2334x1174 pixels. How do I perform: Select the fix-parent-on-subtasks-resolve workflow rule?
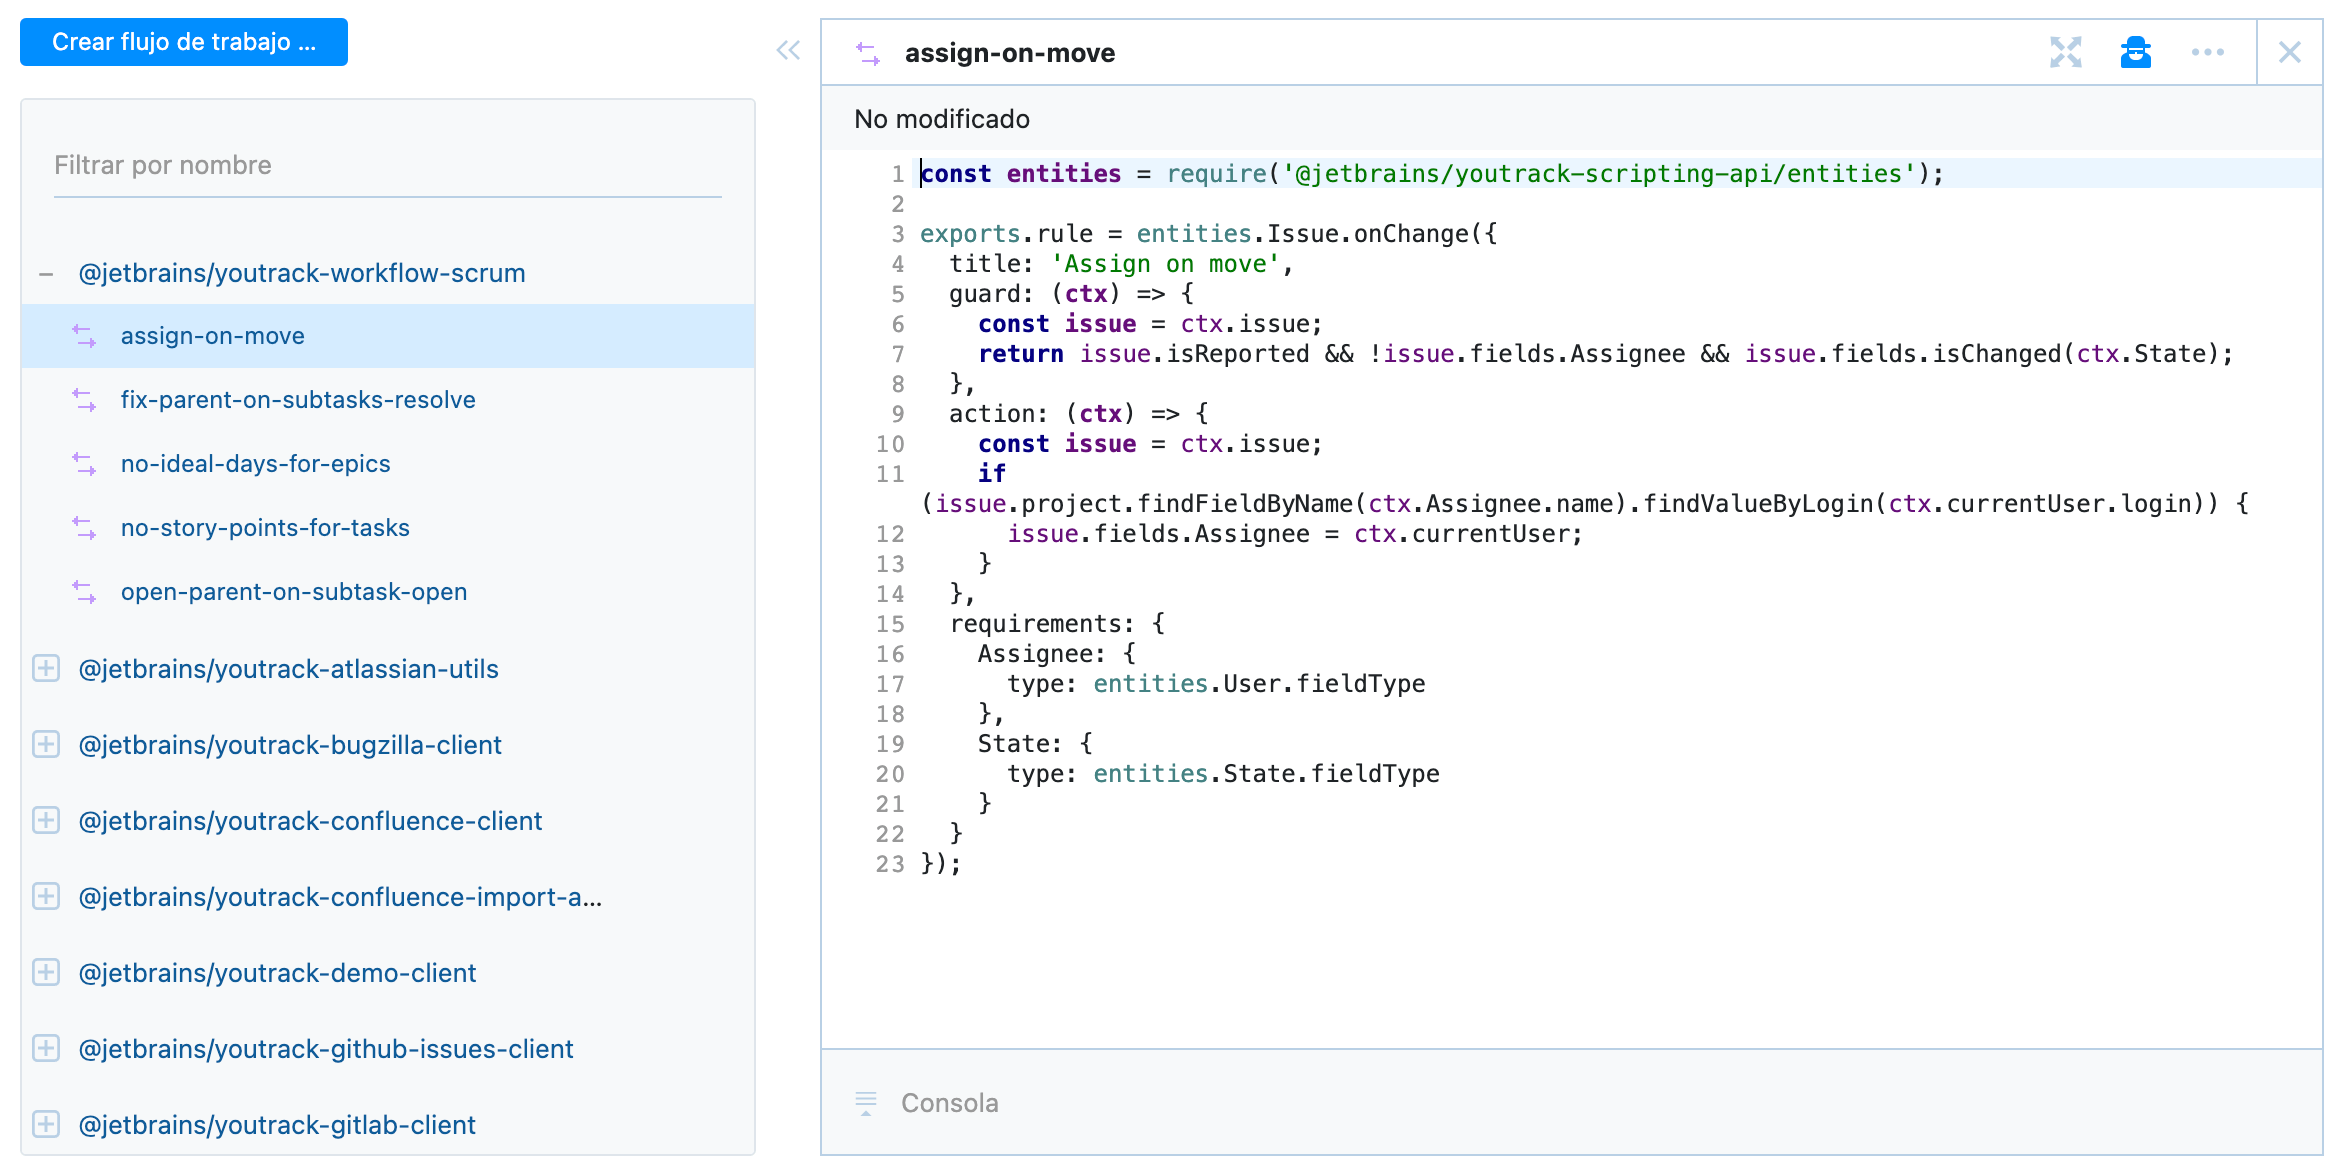point(298,400)
